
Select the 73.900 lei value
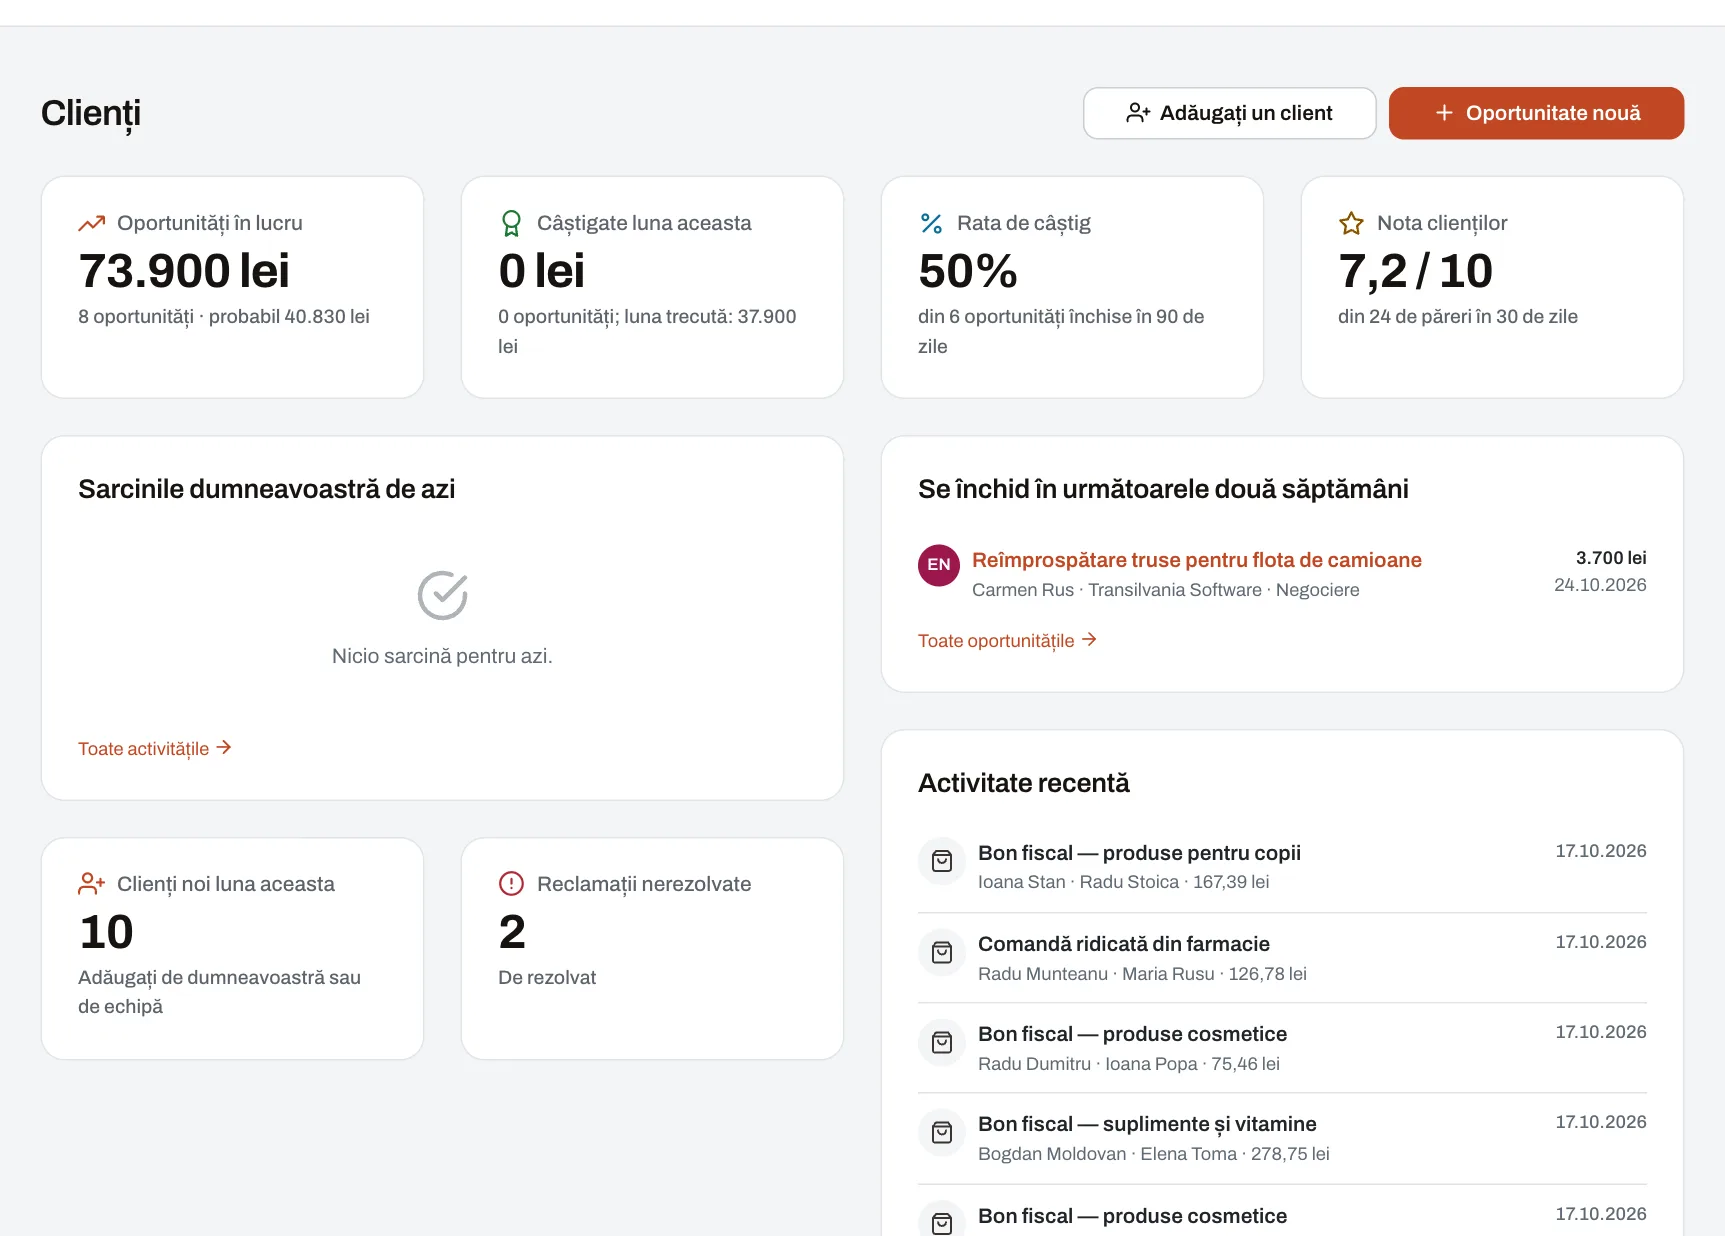(184, 271)
